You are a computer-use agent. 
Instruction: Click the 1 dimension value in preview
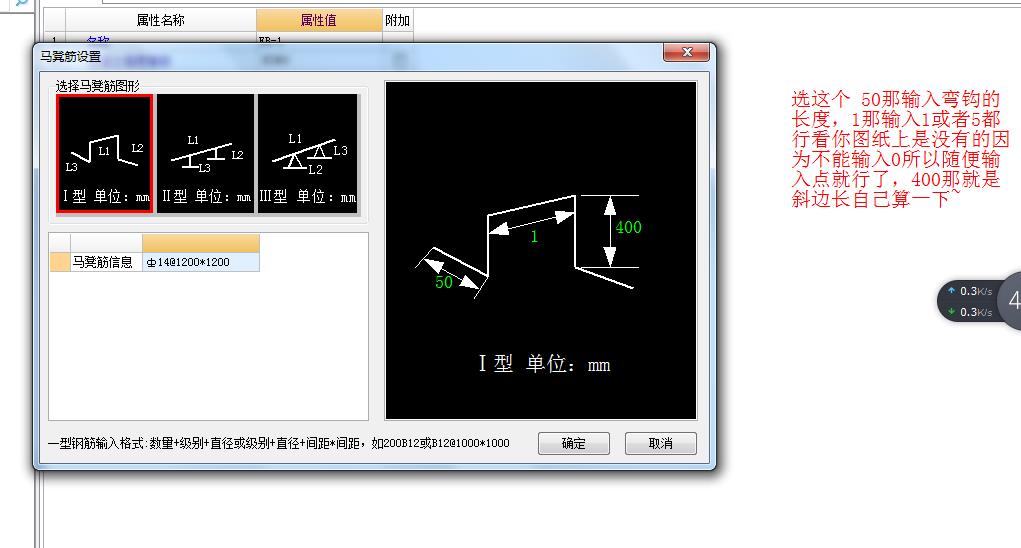[534, 237]
